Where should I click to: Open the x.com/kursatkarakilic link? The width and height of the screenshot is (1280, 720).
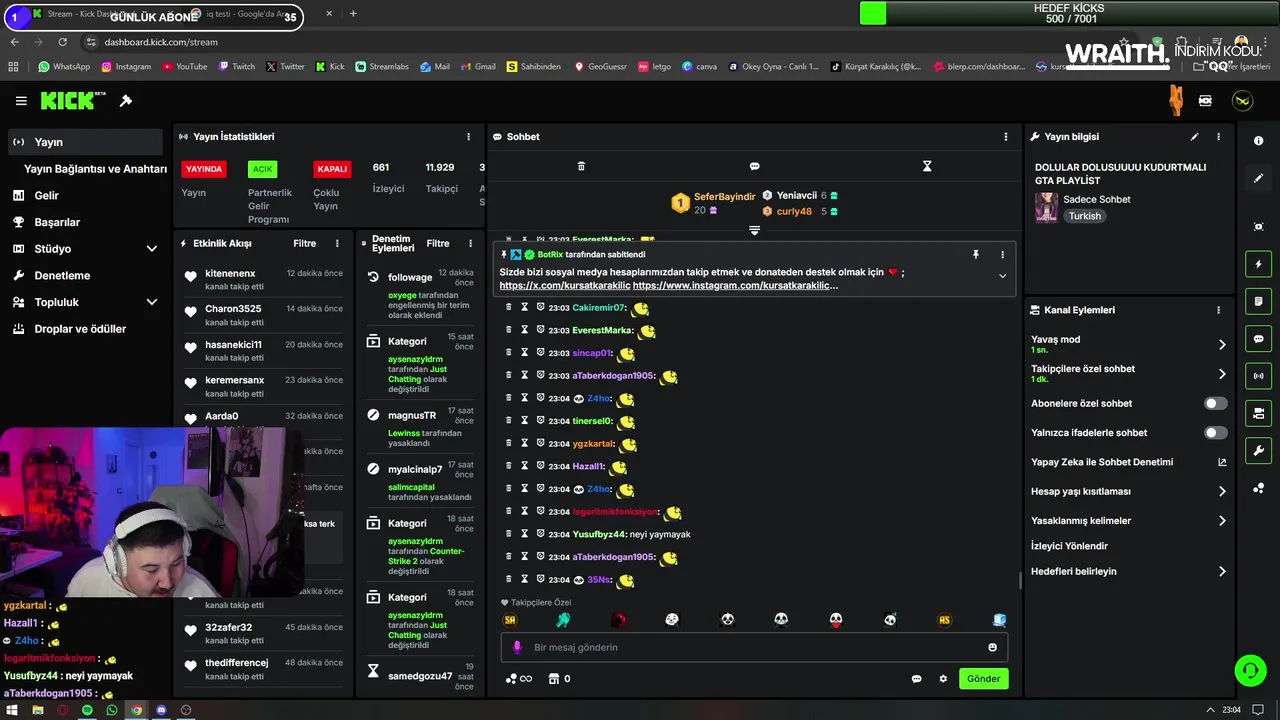coord(564,286)
